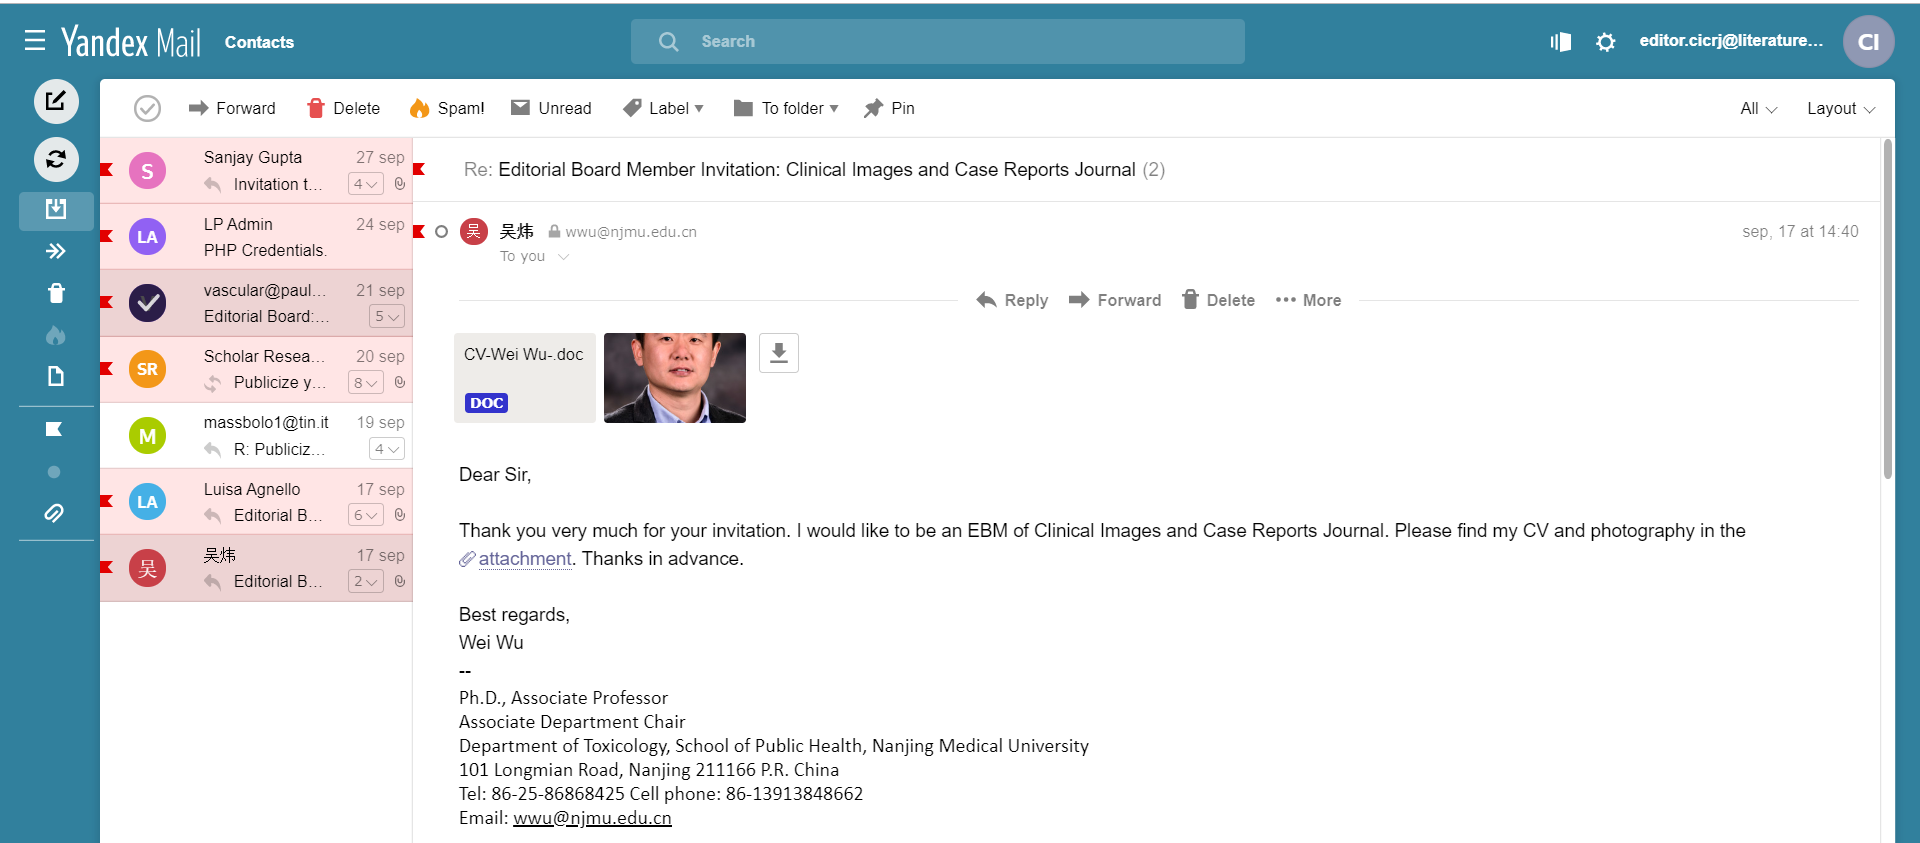Open the sender's photo attachment thumbnail
This screenshot has height=843, width=1920.
click(675, 378)
